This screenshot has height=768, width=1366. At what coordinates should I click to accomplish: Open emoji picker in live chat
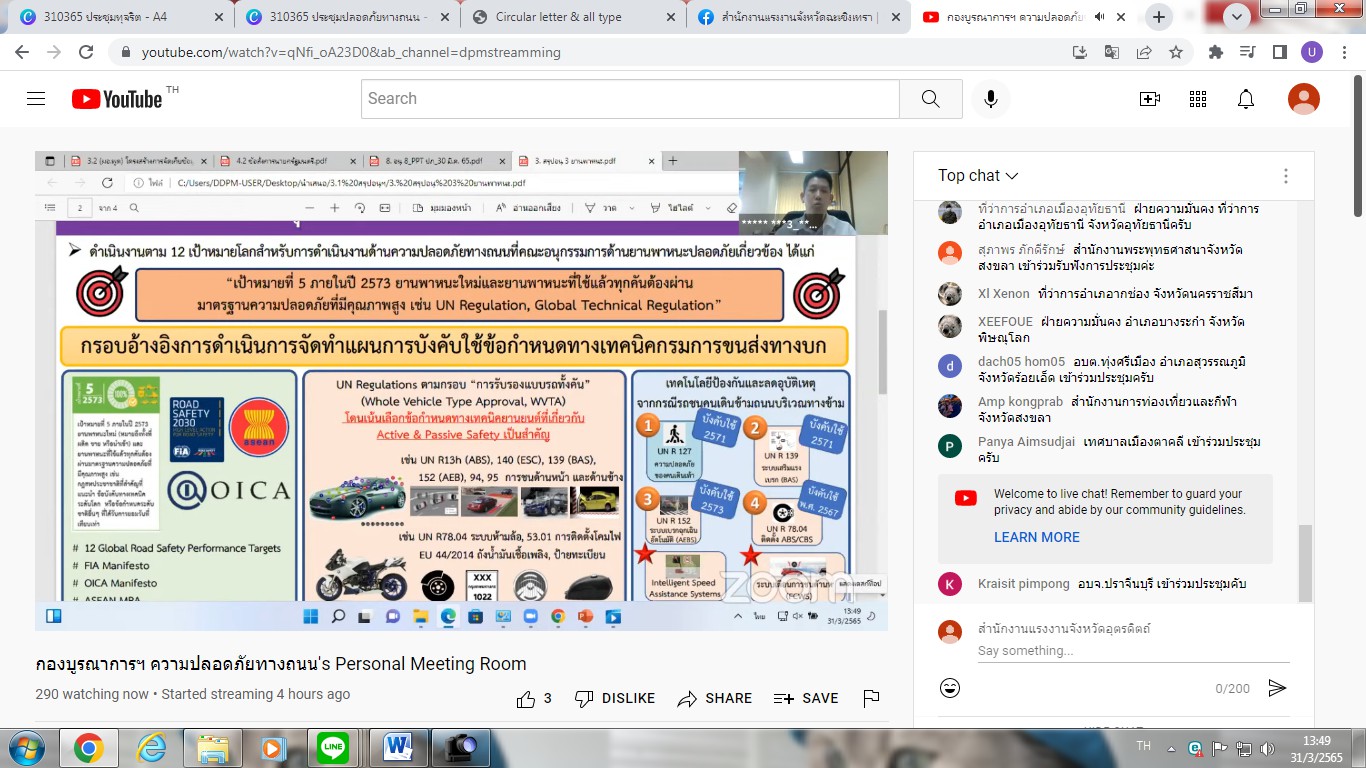[x=950, y=688]
